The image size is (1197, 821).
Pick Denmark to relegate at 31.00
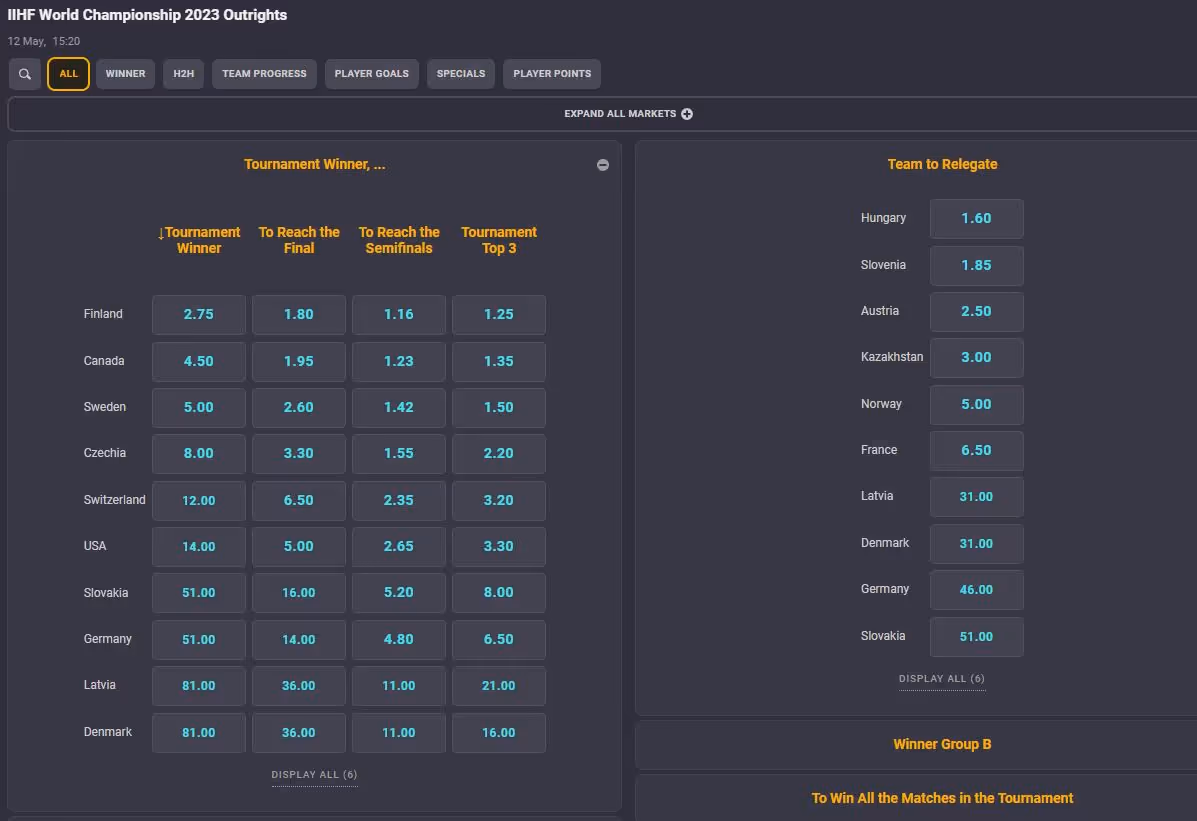pyautogui.click(x=976, y=544)
